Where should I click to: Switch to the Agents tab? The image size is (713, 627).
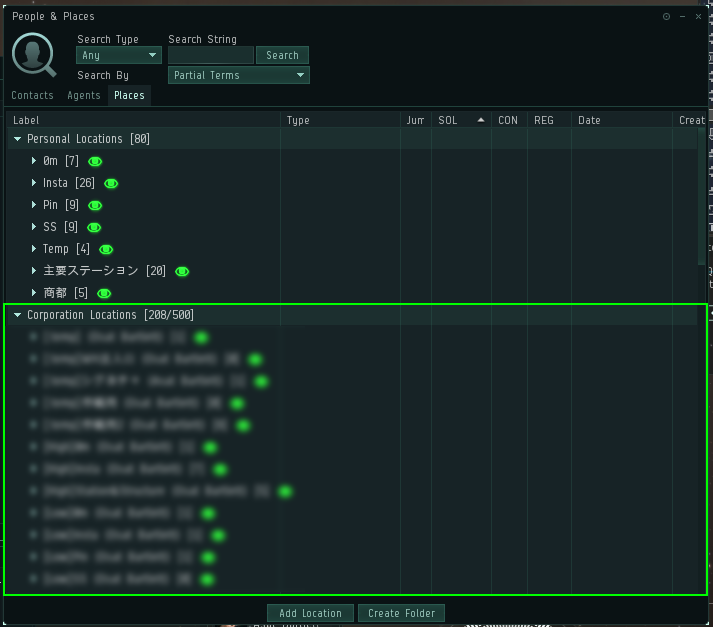[x=84, y=96]
